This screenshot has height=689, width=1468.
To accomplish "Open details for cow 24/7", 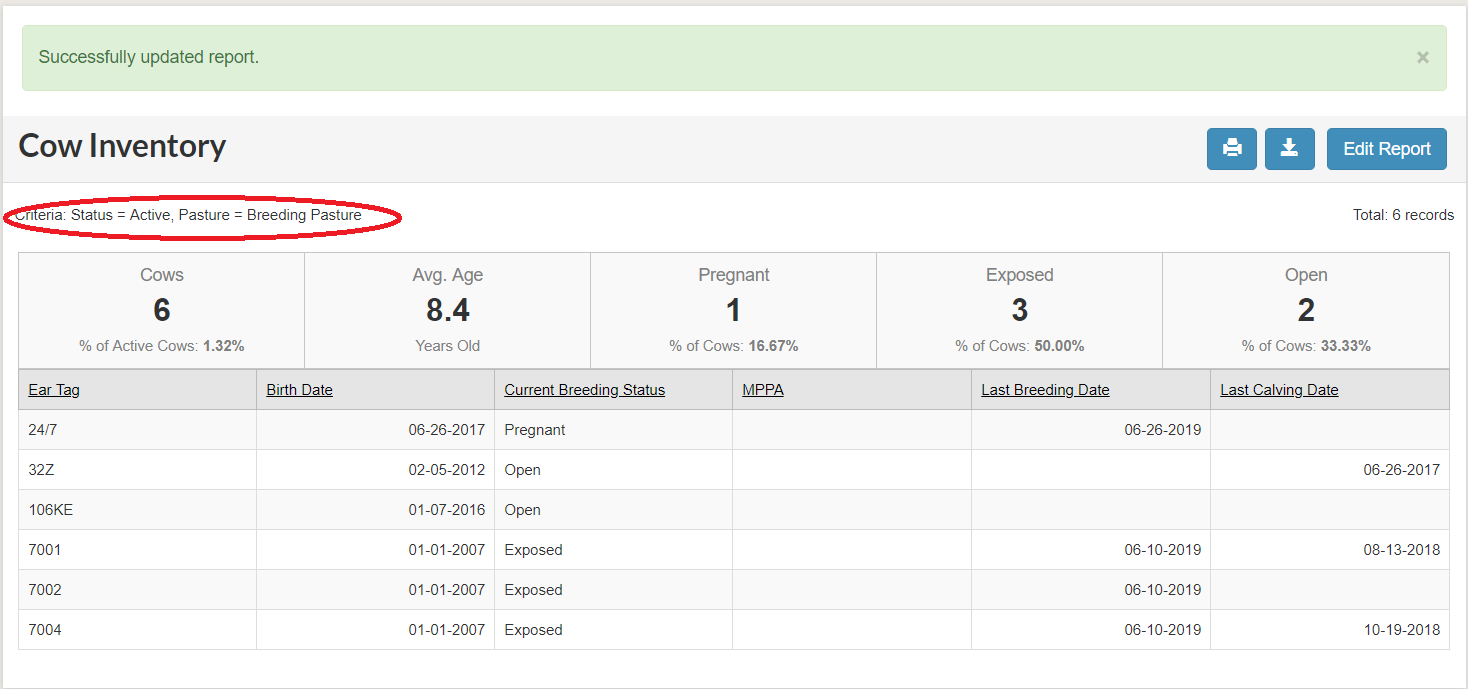I will tap(40, 429).
